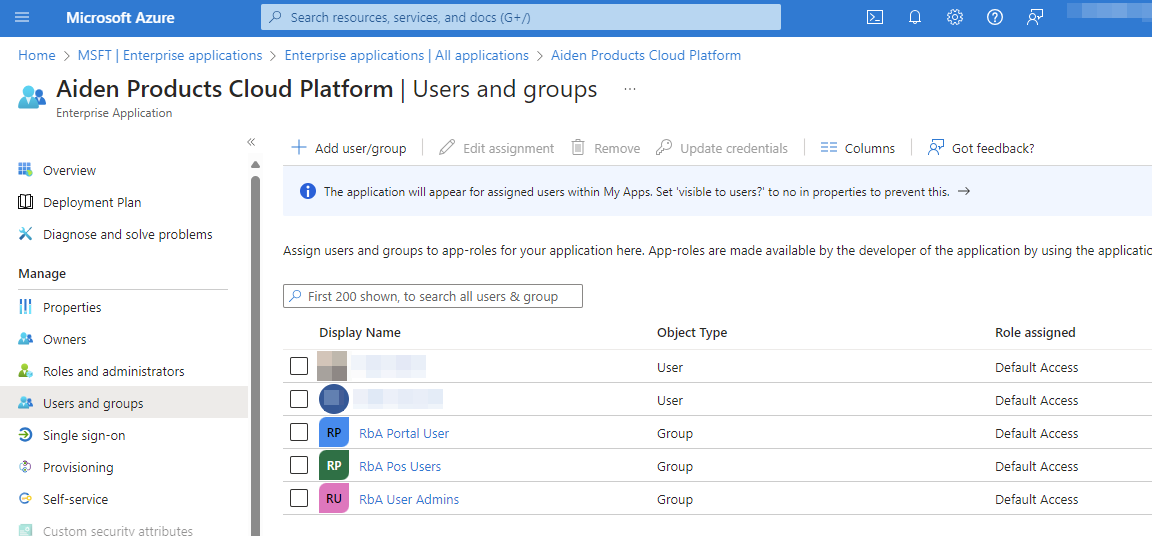Click the info icon in banner
Viewport: 1152px width, 536px height.
pos(308,192)
